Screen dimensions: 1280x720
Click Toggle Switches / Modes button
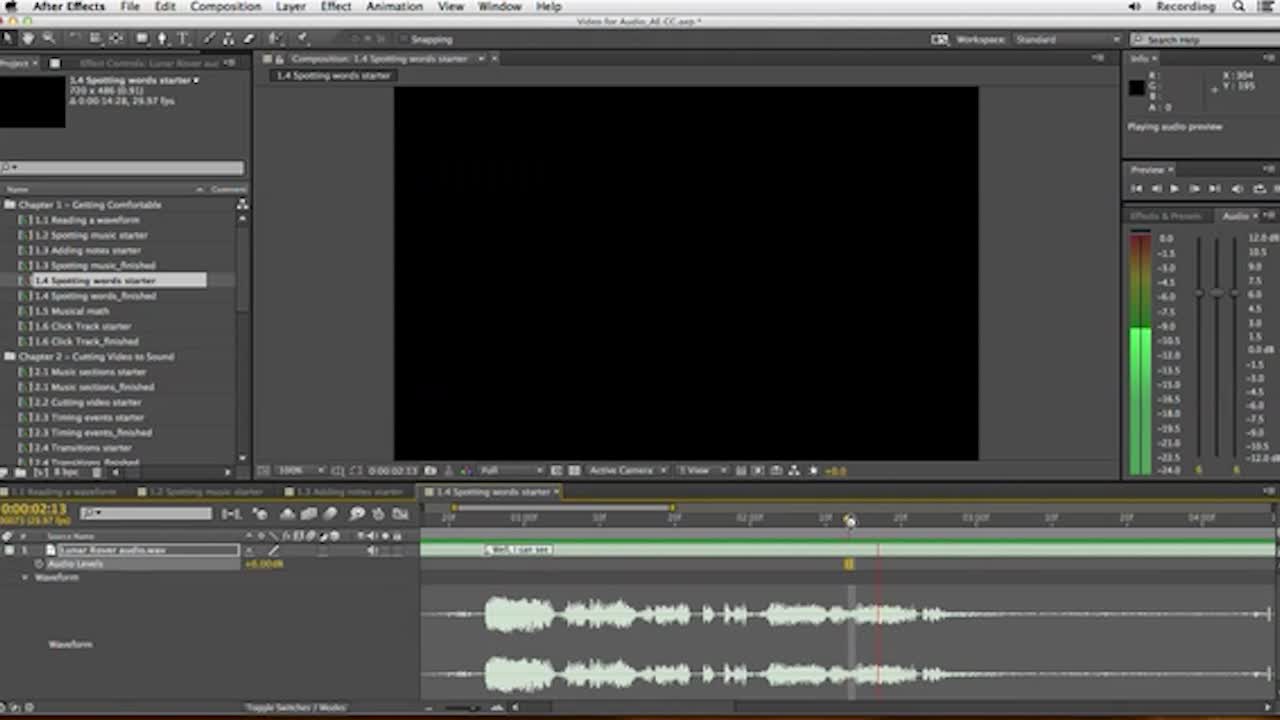pos(295,708)
